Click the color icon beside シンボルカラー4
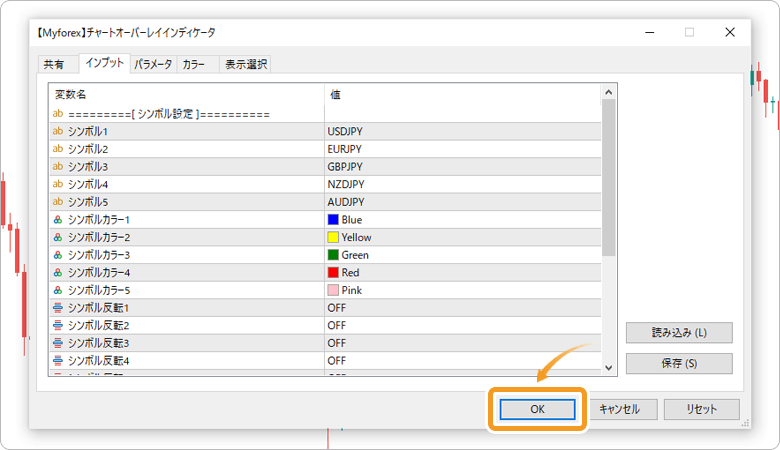Screen dimensions: 780x450 pos(58,272)
